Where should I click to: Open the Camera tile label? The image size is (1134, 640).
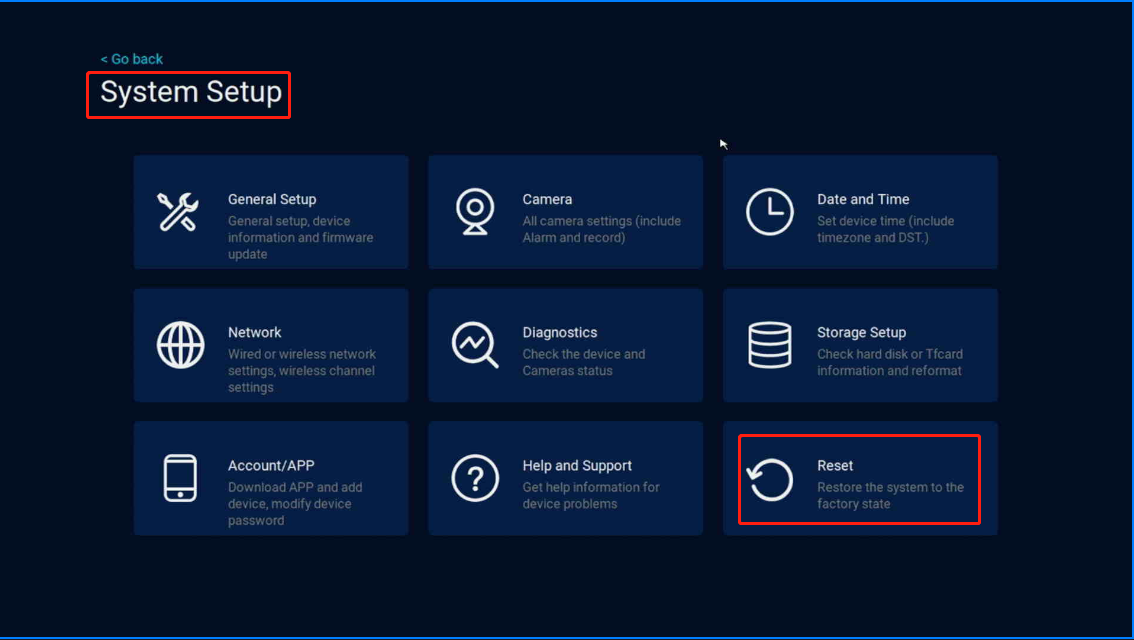[x=547, y=199]
